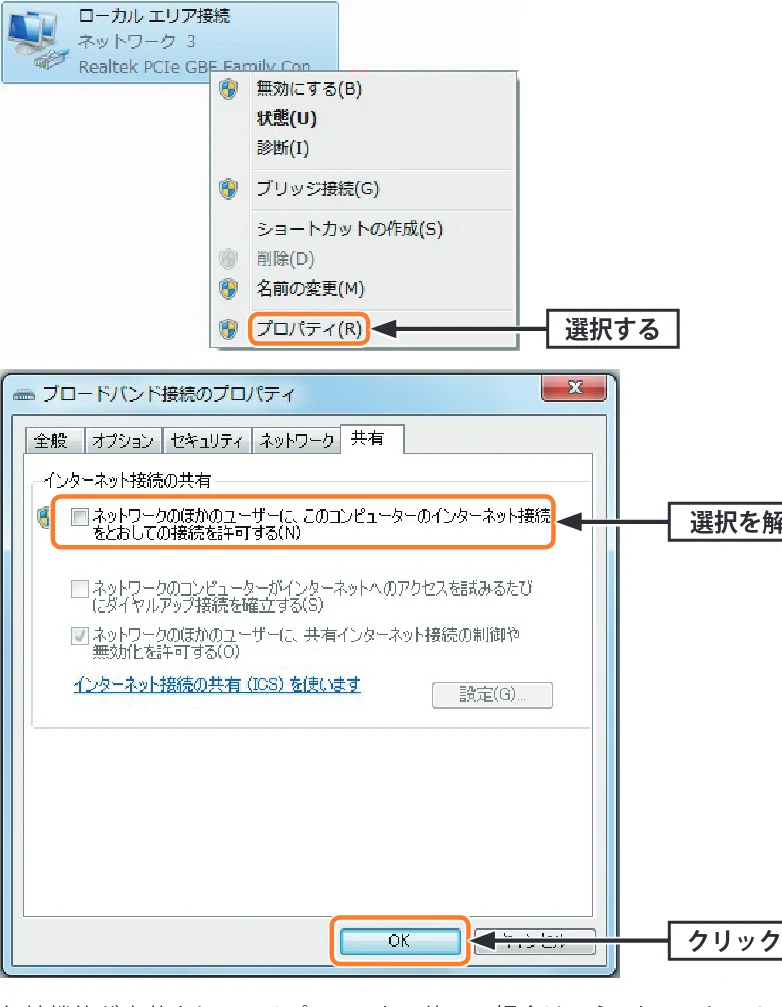This screenshot has width=782, height=1007.
Task: Open the セキュリティ tab
Action: click(x=207, y=441)
